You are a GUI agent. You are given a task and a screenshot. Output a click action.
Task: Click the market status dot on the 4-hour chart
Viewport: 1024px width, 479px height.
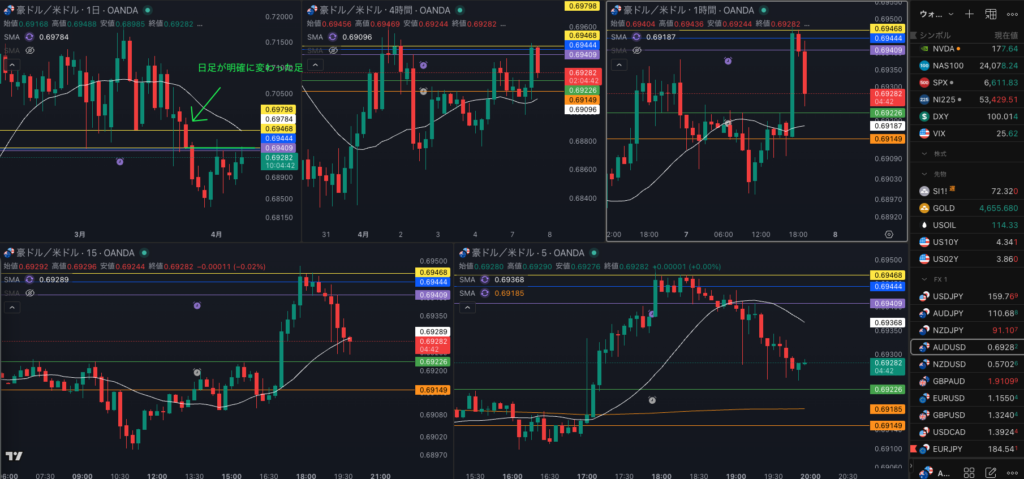461,10
